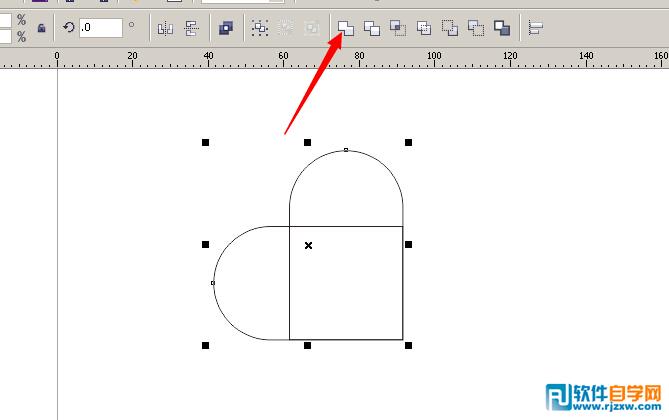669x420 pixels.
Task: Click the Simplify shapes icon
Action: pyautogui.click(x=424, y=28)
